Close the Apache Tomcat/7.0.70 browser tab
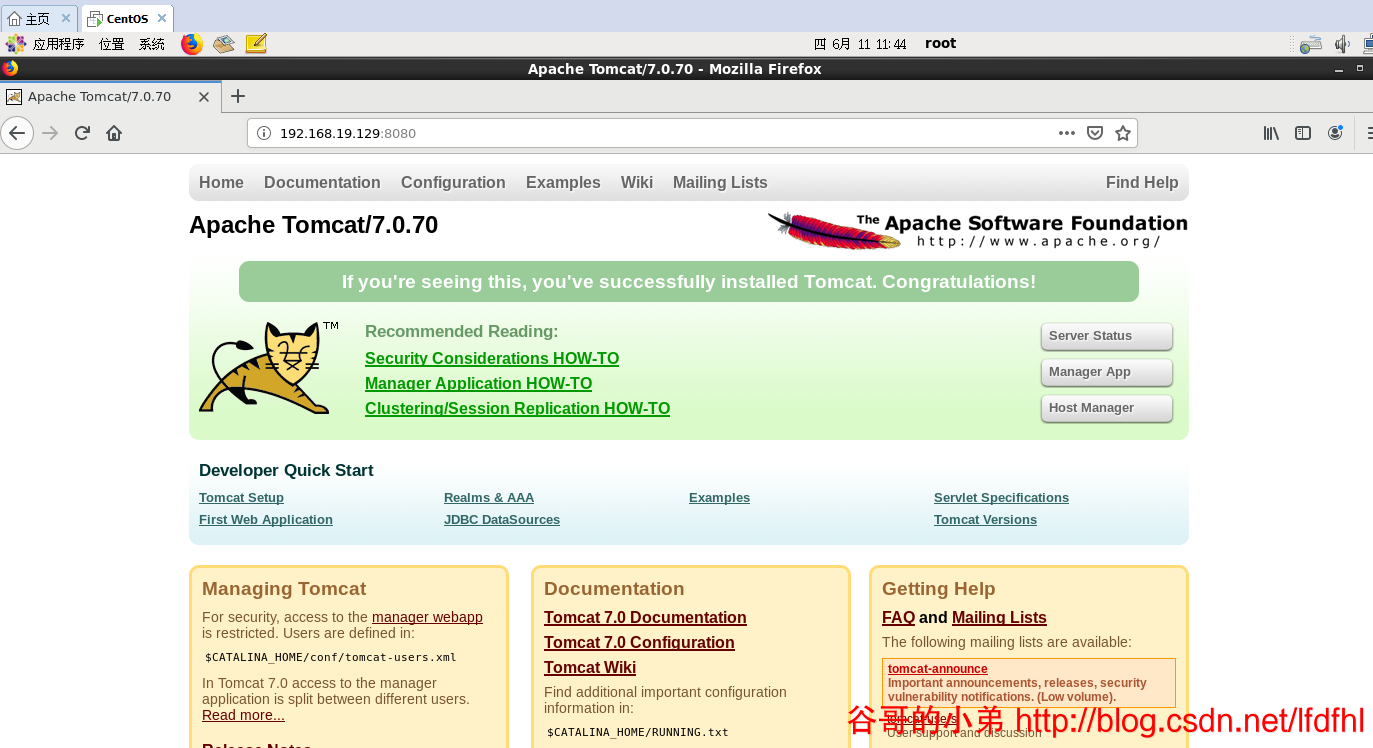This screenshot has width=1373, height=748. click(x=204, y=97)
